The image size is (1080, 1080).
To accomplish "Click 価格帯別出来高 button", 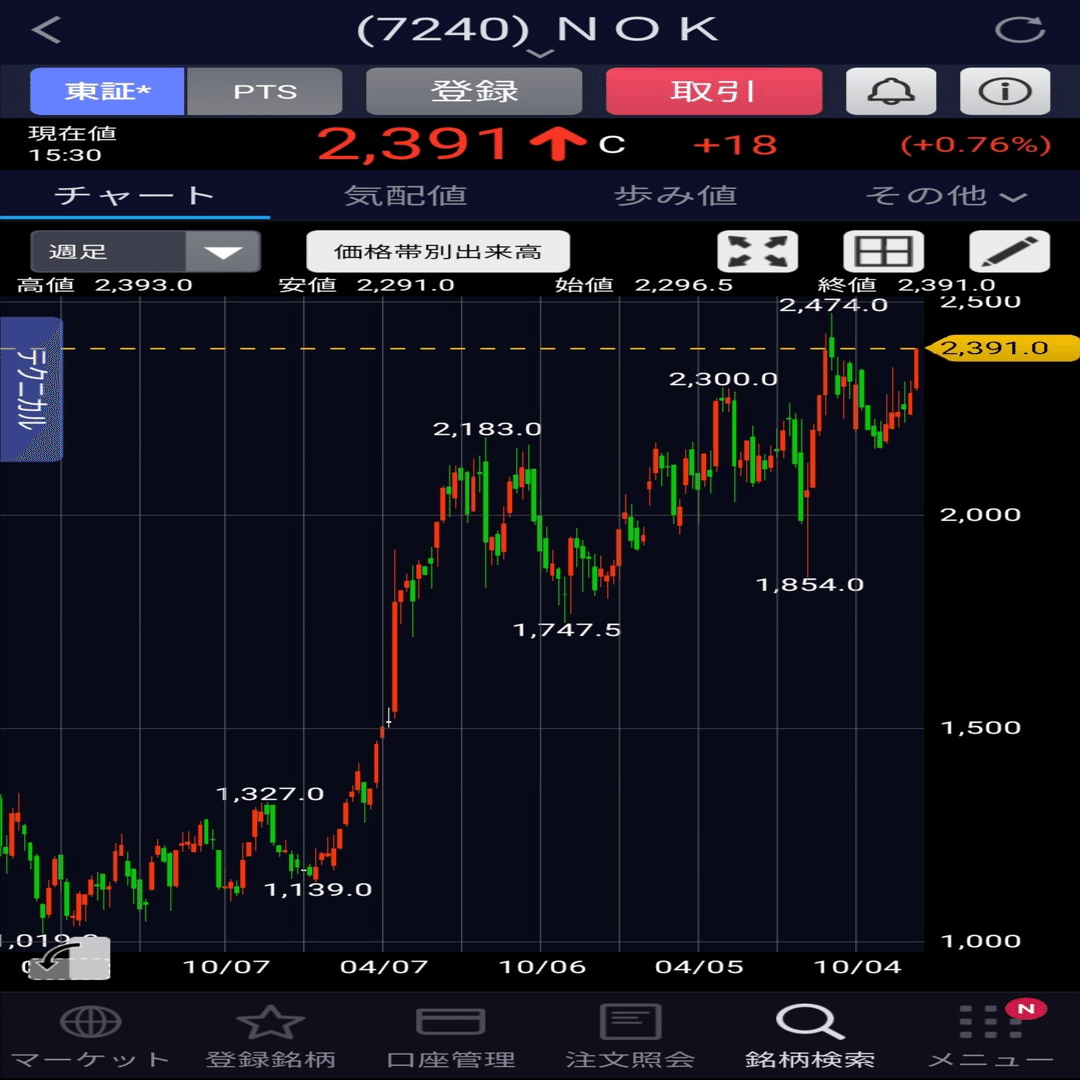I will tap(438, 251).
